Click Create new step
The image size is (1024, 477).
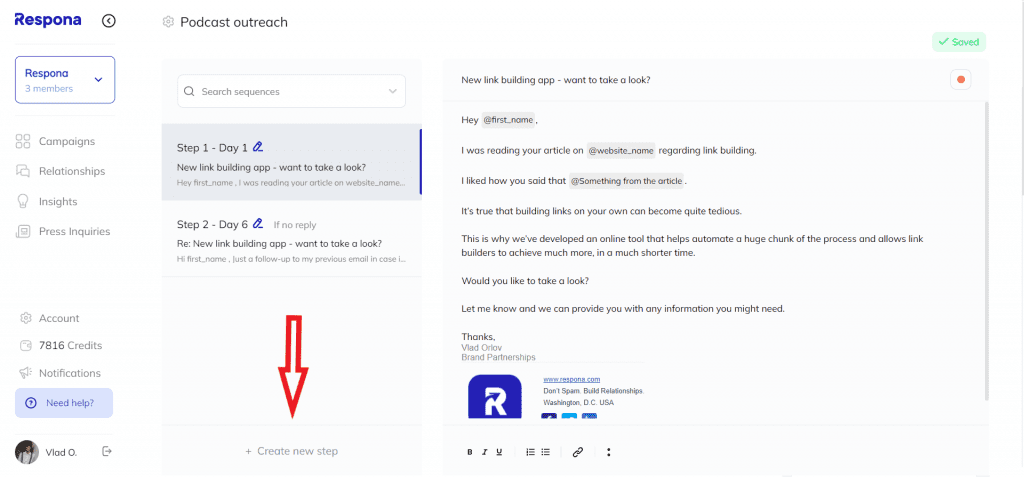(291, 451)
